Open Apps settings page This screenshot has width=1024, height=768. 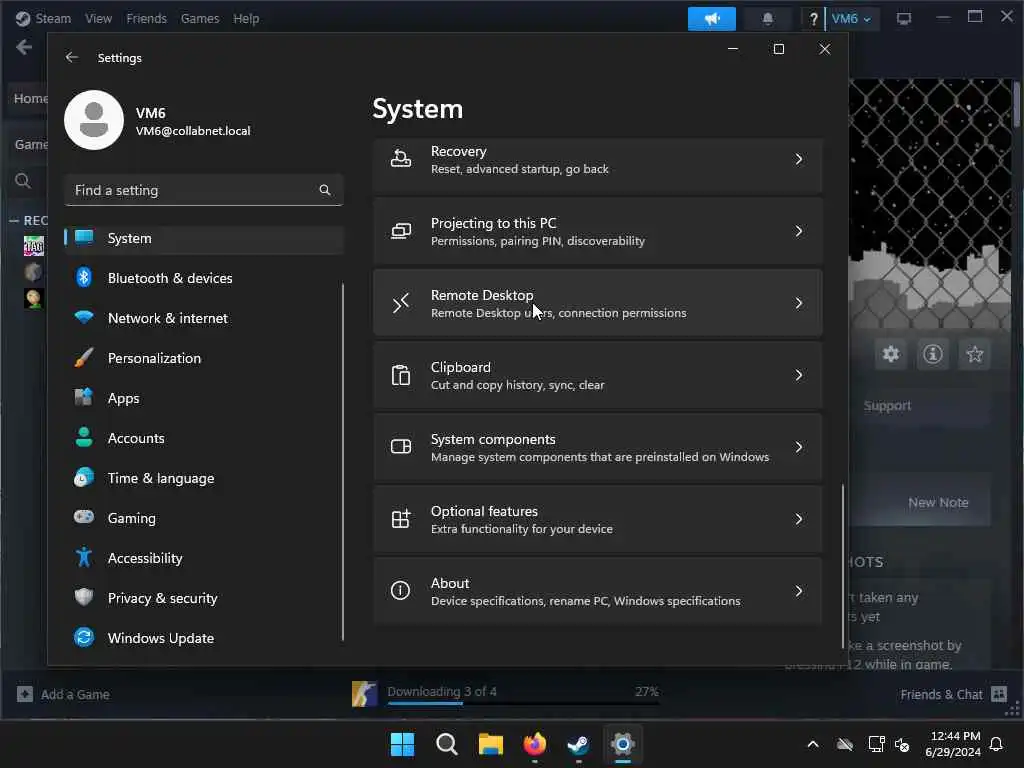coord(204,398)
